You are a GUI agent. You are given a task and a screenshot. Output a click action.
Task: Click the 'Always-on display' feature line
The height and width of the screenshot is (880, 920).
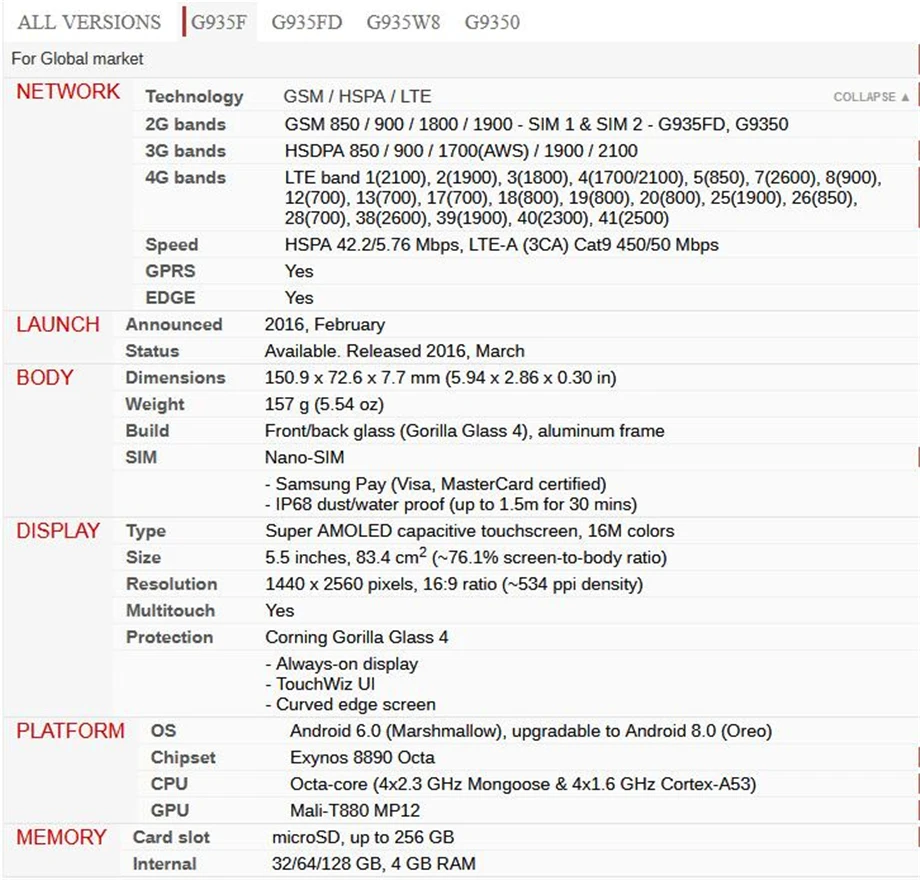[341, 664]
